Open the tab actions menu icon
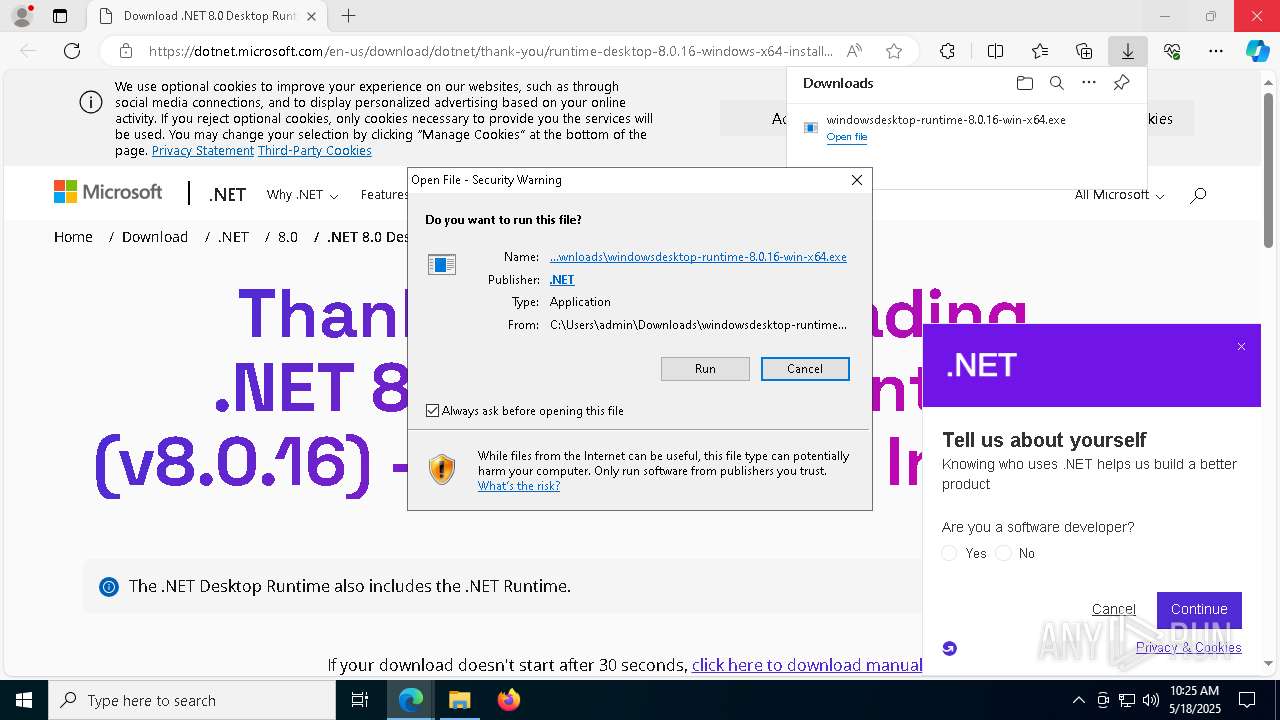1280x720 pixels. coord(60,16)
